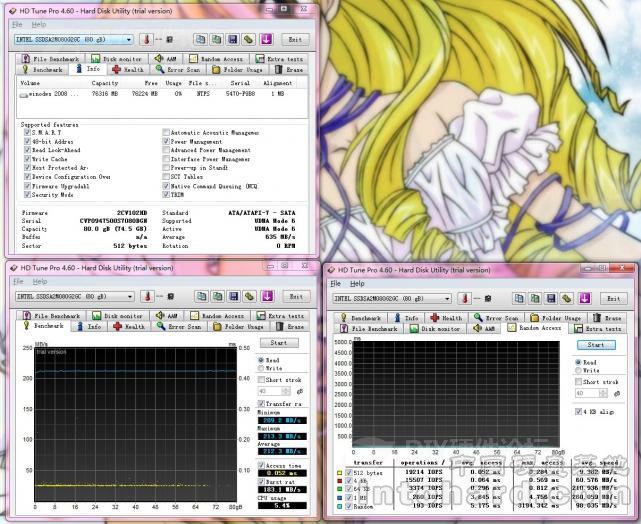The height and width of the screenshot is (524, 641).
Task: Toggle Burst rate checkbox in Benchmark window
Action: pyautogui.click(x=261, y=481)
